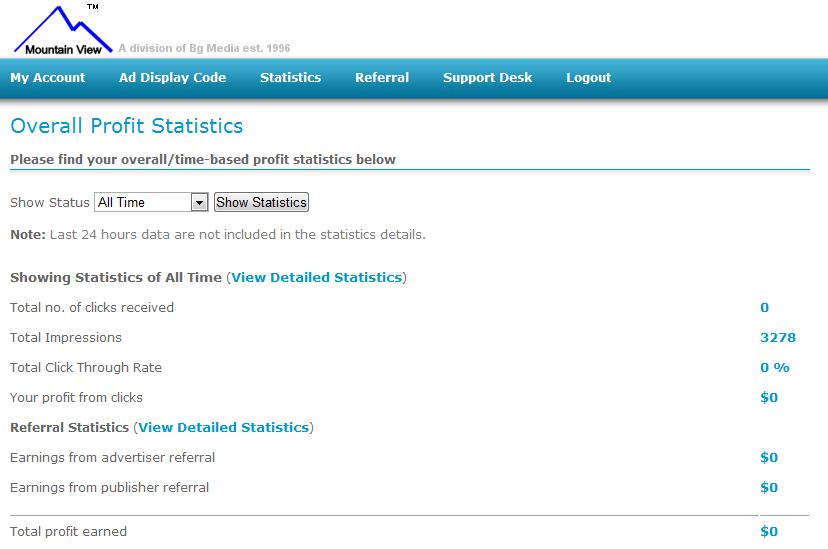Click the Earnings from advertiser referral label
This screenshot has height=549, width=828.
pos(112,458)
